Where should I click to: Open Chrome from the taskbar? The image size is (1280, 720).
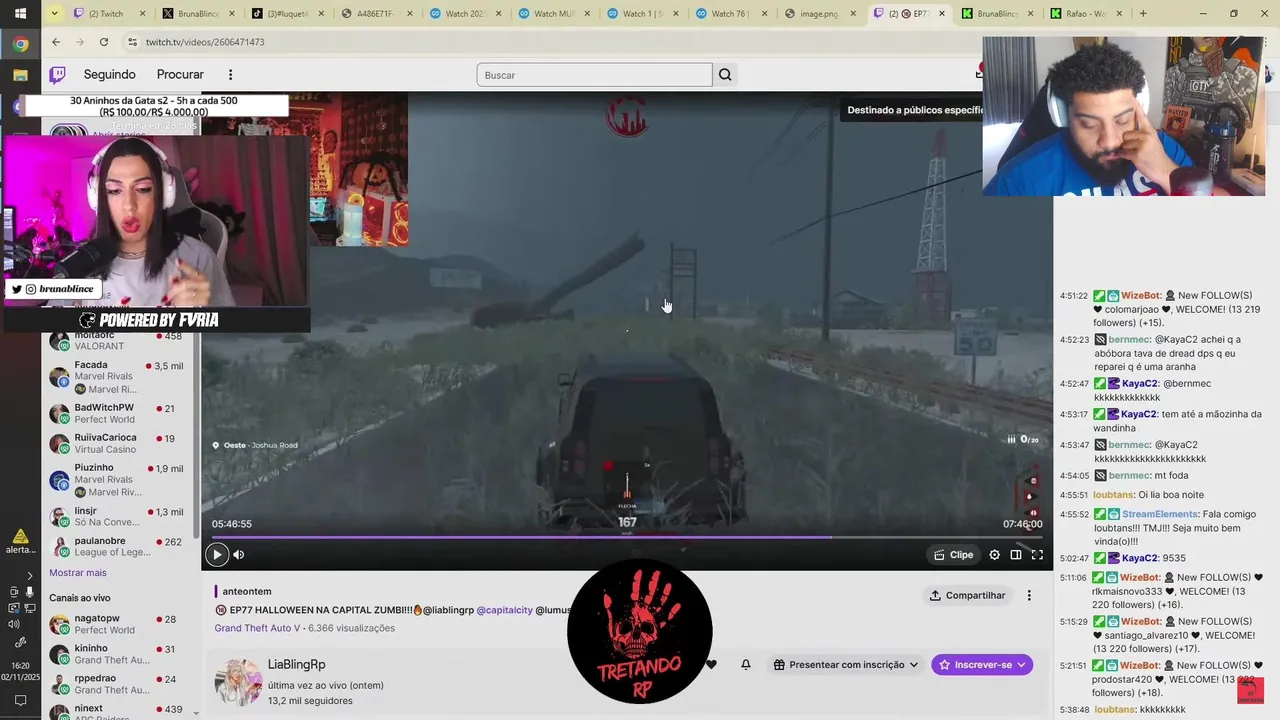20,44
